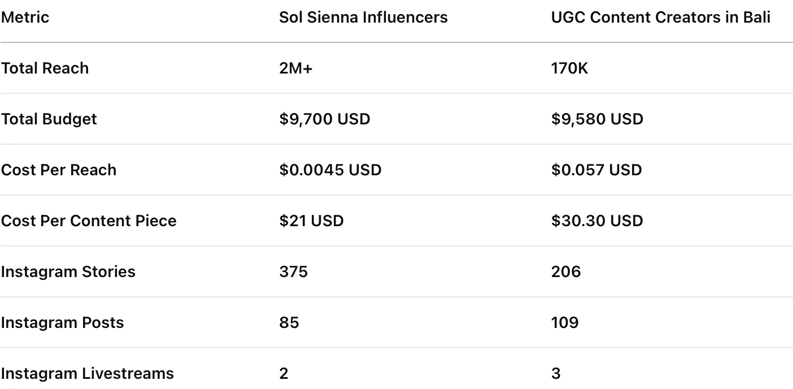
Task: Click the $0.0045 USD cell
Action: point(330,170)
